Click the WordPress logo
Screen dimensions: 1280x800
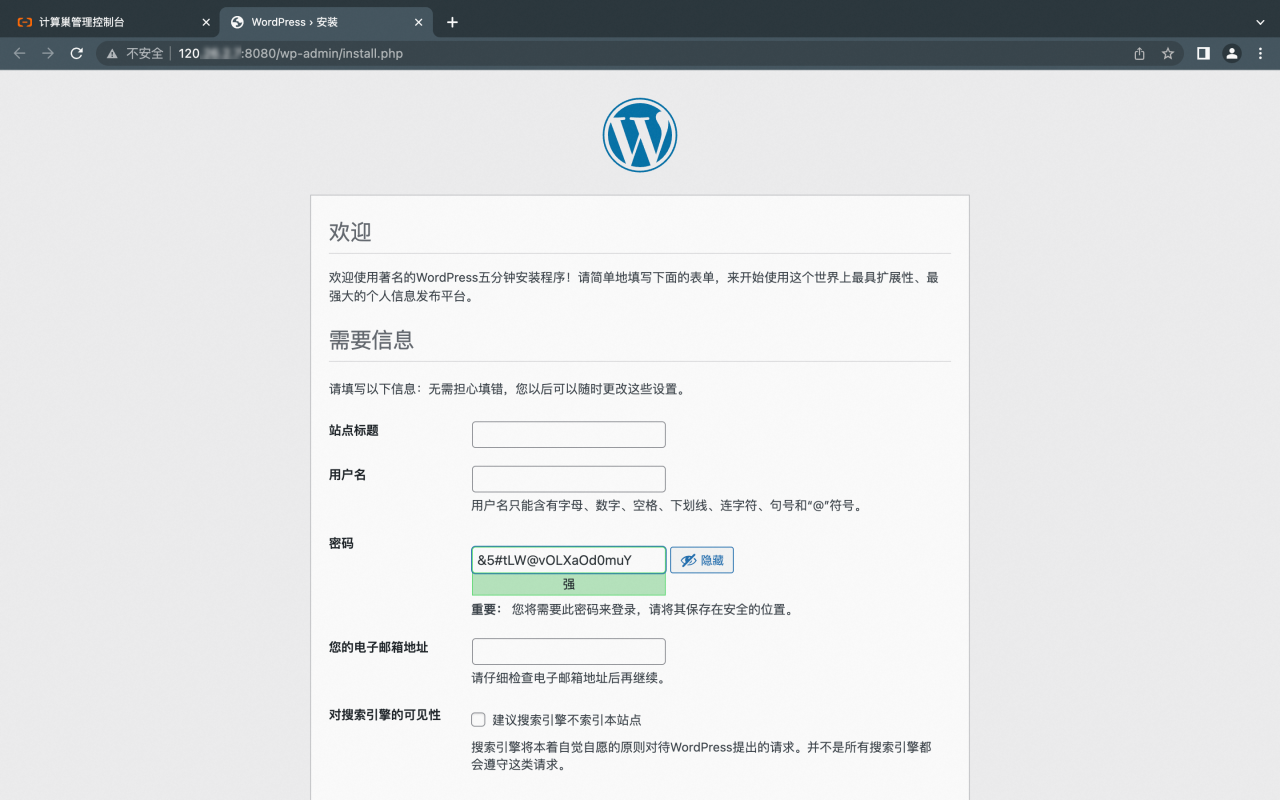click(x=640, y=135)
